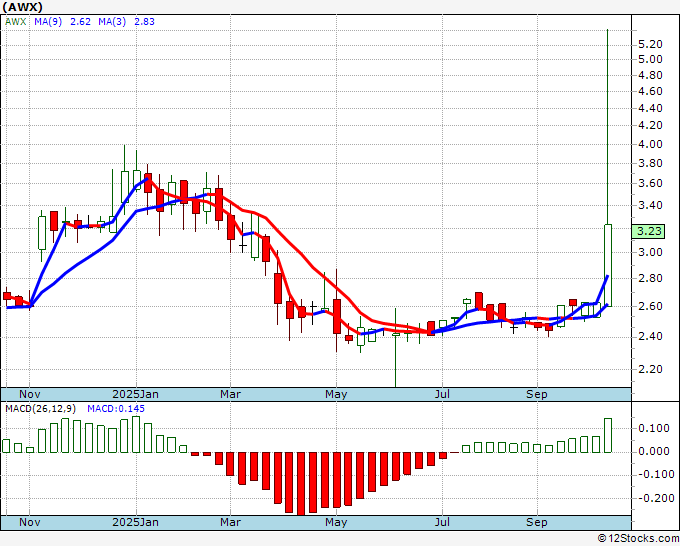Click the MACD:0.145 value label
Viewport: 680px width, 546px height.
point(116,409)
